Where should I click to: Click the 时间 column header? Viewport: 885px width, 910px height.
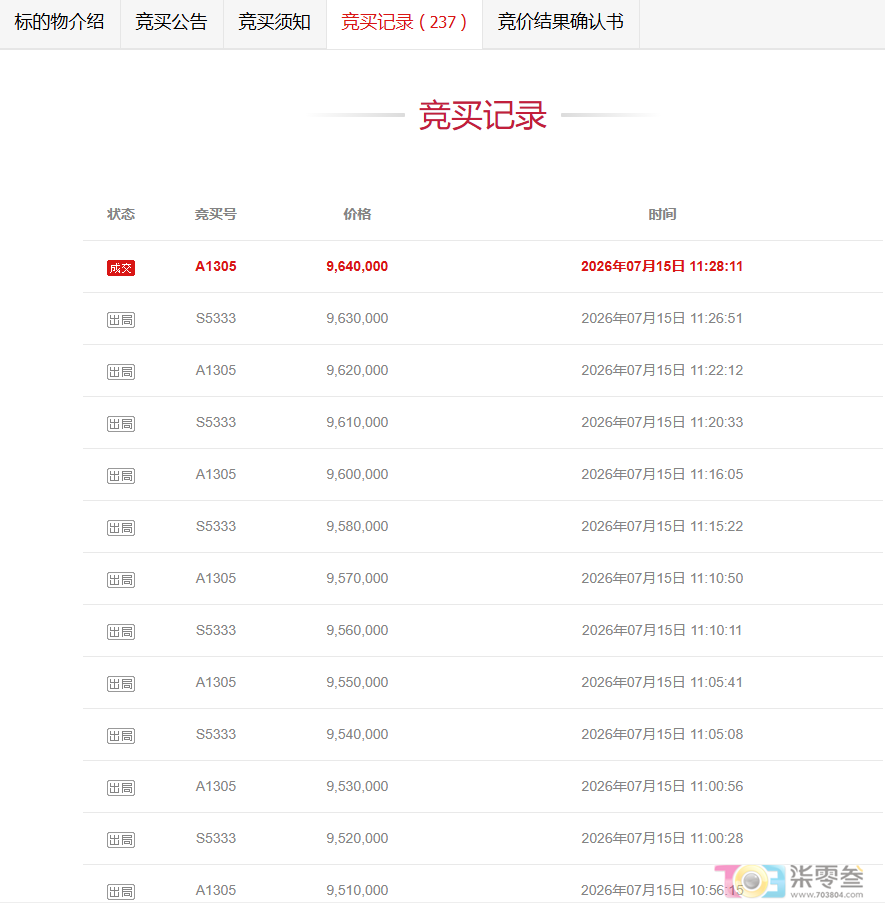click(662, 214)
